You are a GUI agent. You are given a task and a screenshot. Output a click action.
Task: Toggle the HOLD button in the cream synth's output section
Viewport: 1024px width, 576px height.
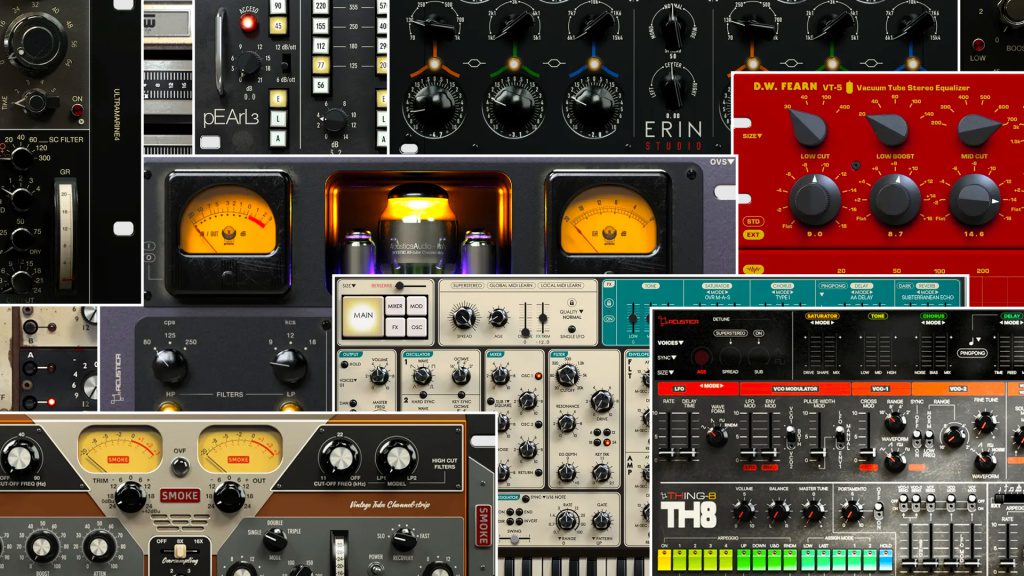click(x=344, y=364)
